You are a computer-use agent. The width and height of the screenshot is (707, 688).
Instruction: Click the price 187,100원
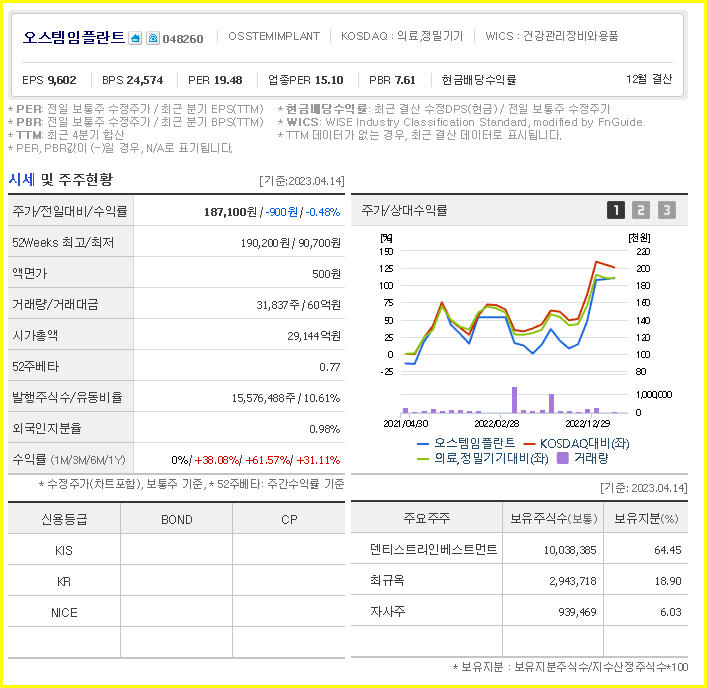pyautogui.click(x=230, y=212)
